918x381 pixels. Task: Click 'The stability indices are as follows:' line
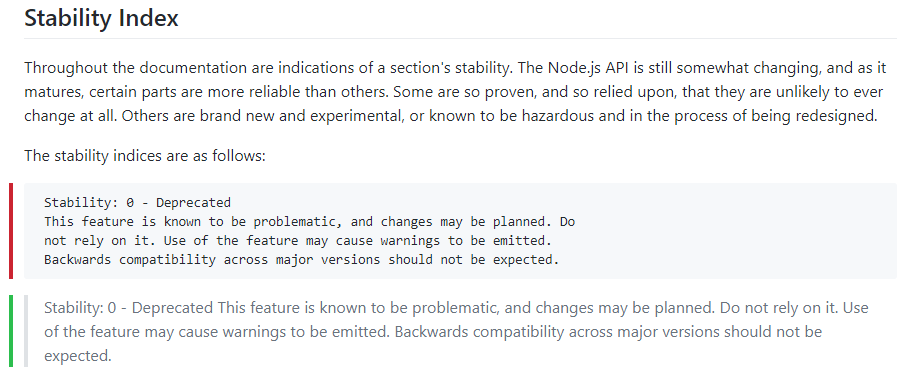(145, 157)
